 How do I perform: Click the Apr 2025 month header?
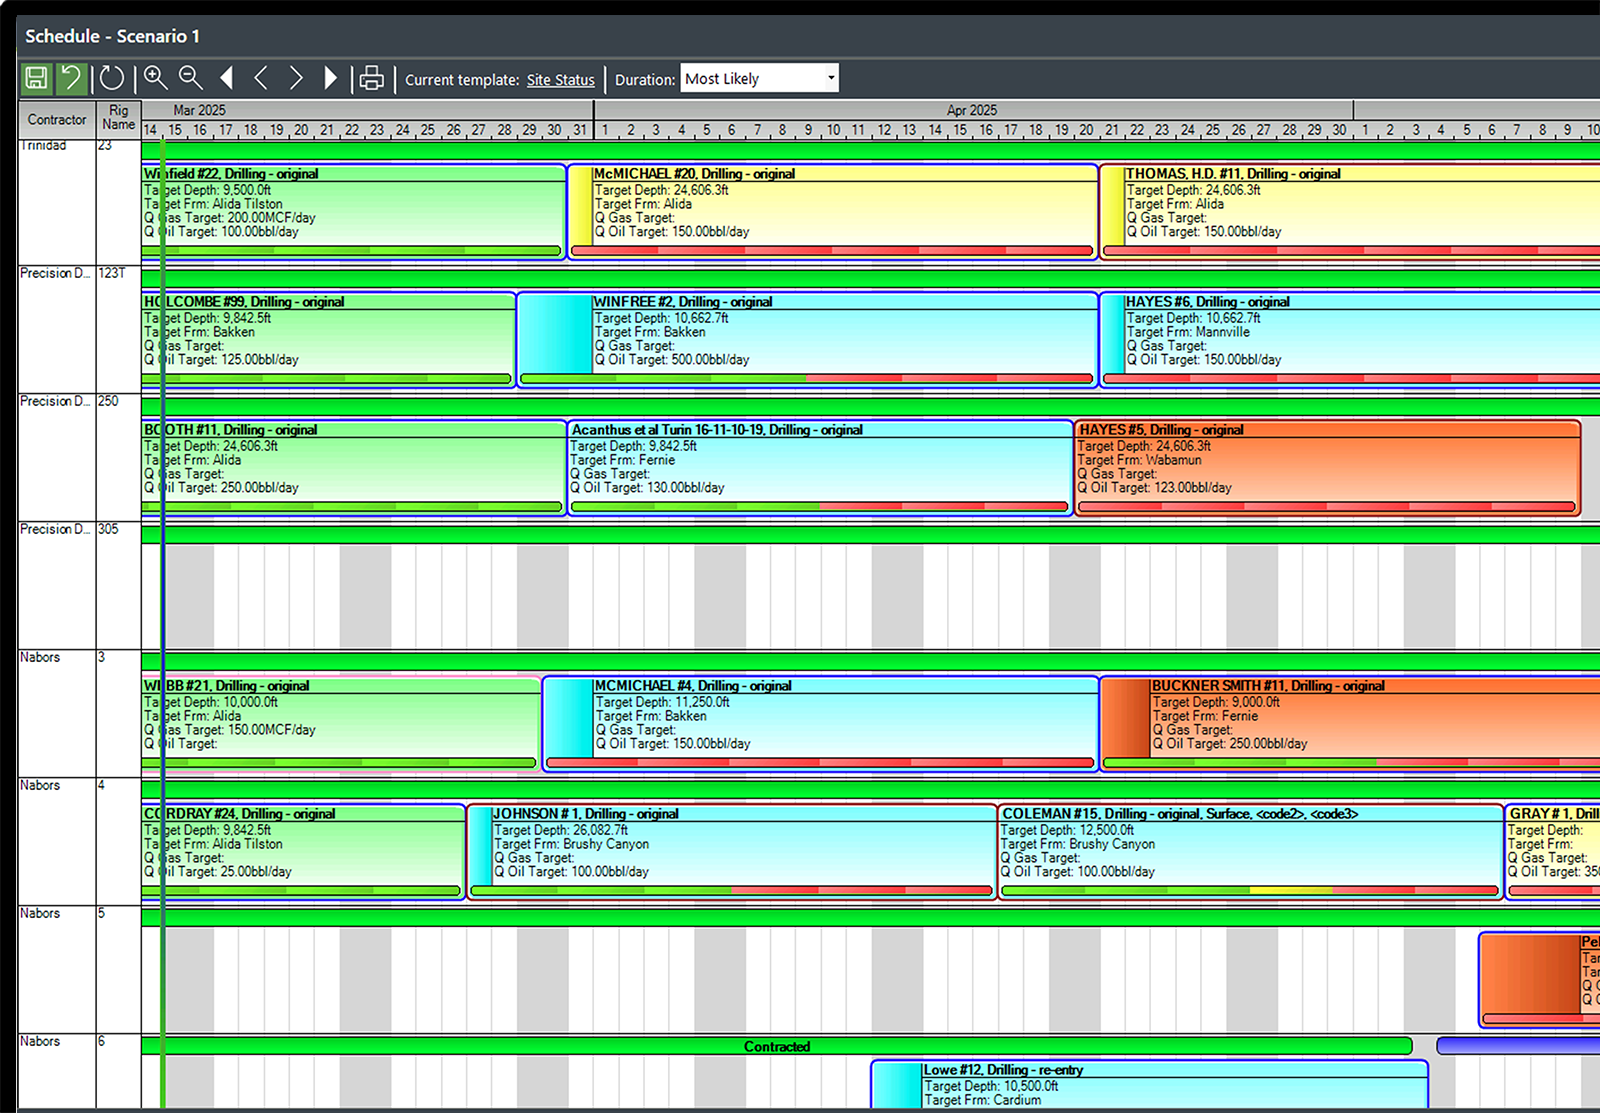pos(971,110)
